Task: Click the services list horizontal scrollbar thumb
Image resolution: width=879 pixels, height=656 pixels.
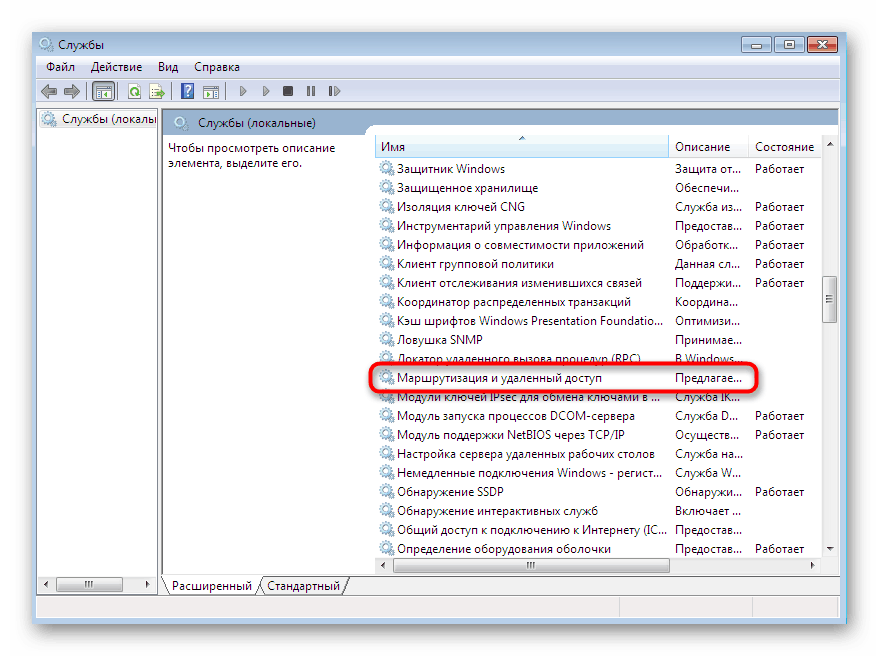Action: [531, 565]
